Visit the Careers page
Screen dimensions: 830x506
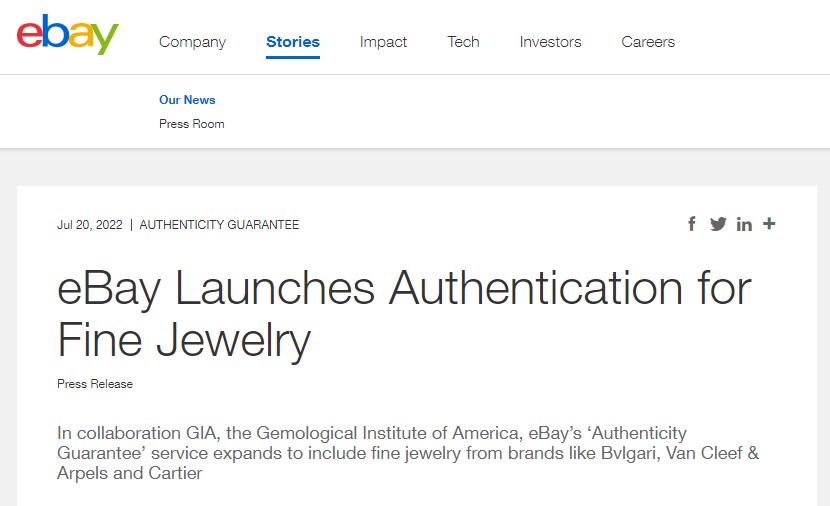pyautogui.click(x=648, y=42)
